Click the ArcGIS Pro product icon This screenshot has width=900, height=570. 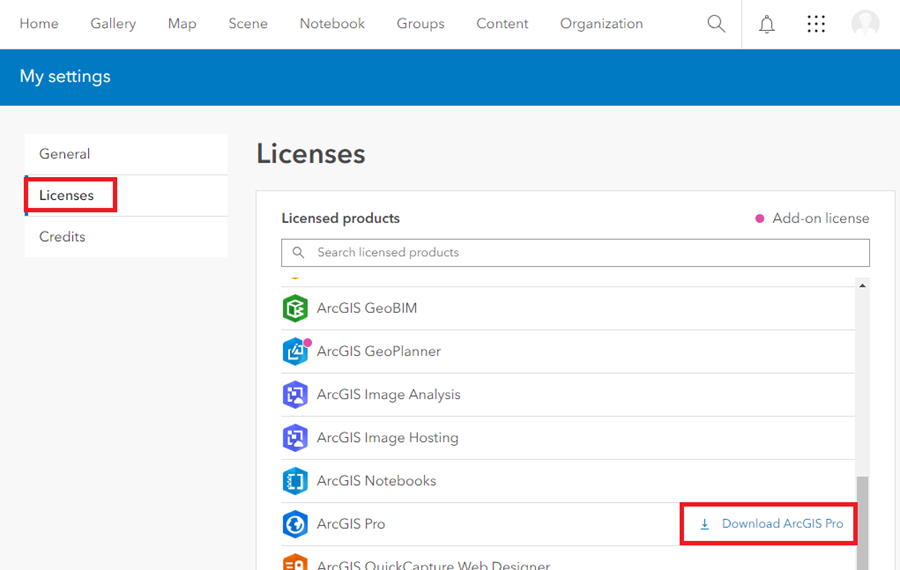coord(295,524)
